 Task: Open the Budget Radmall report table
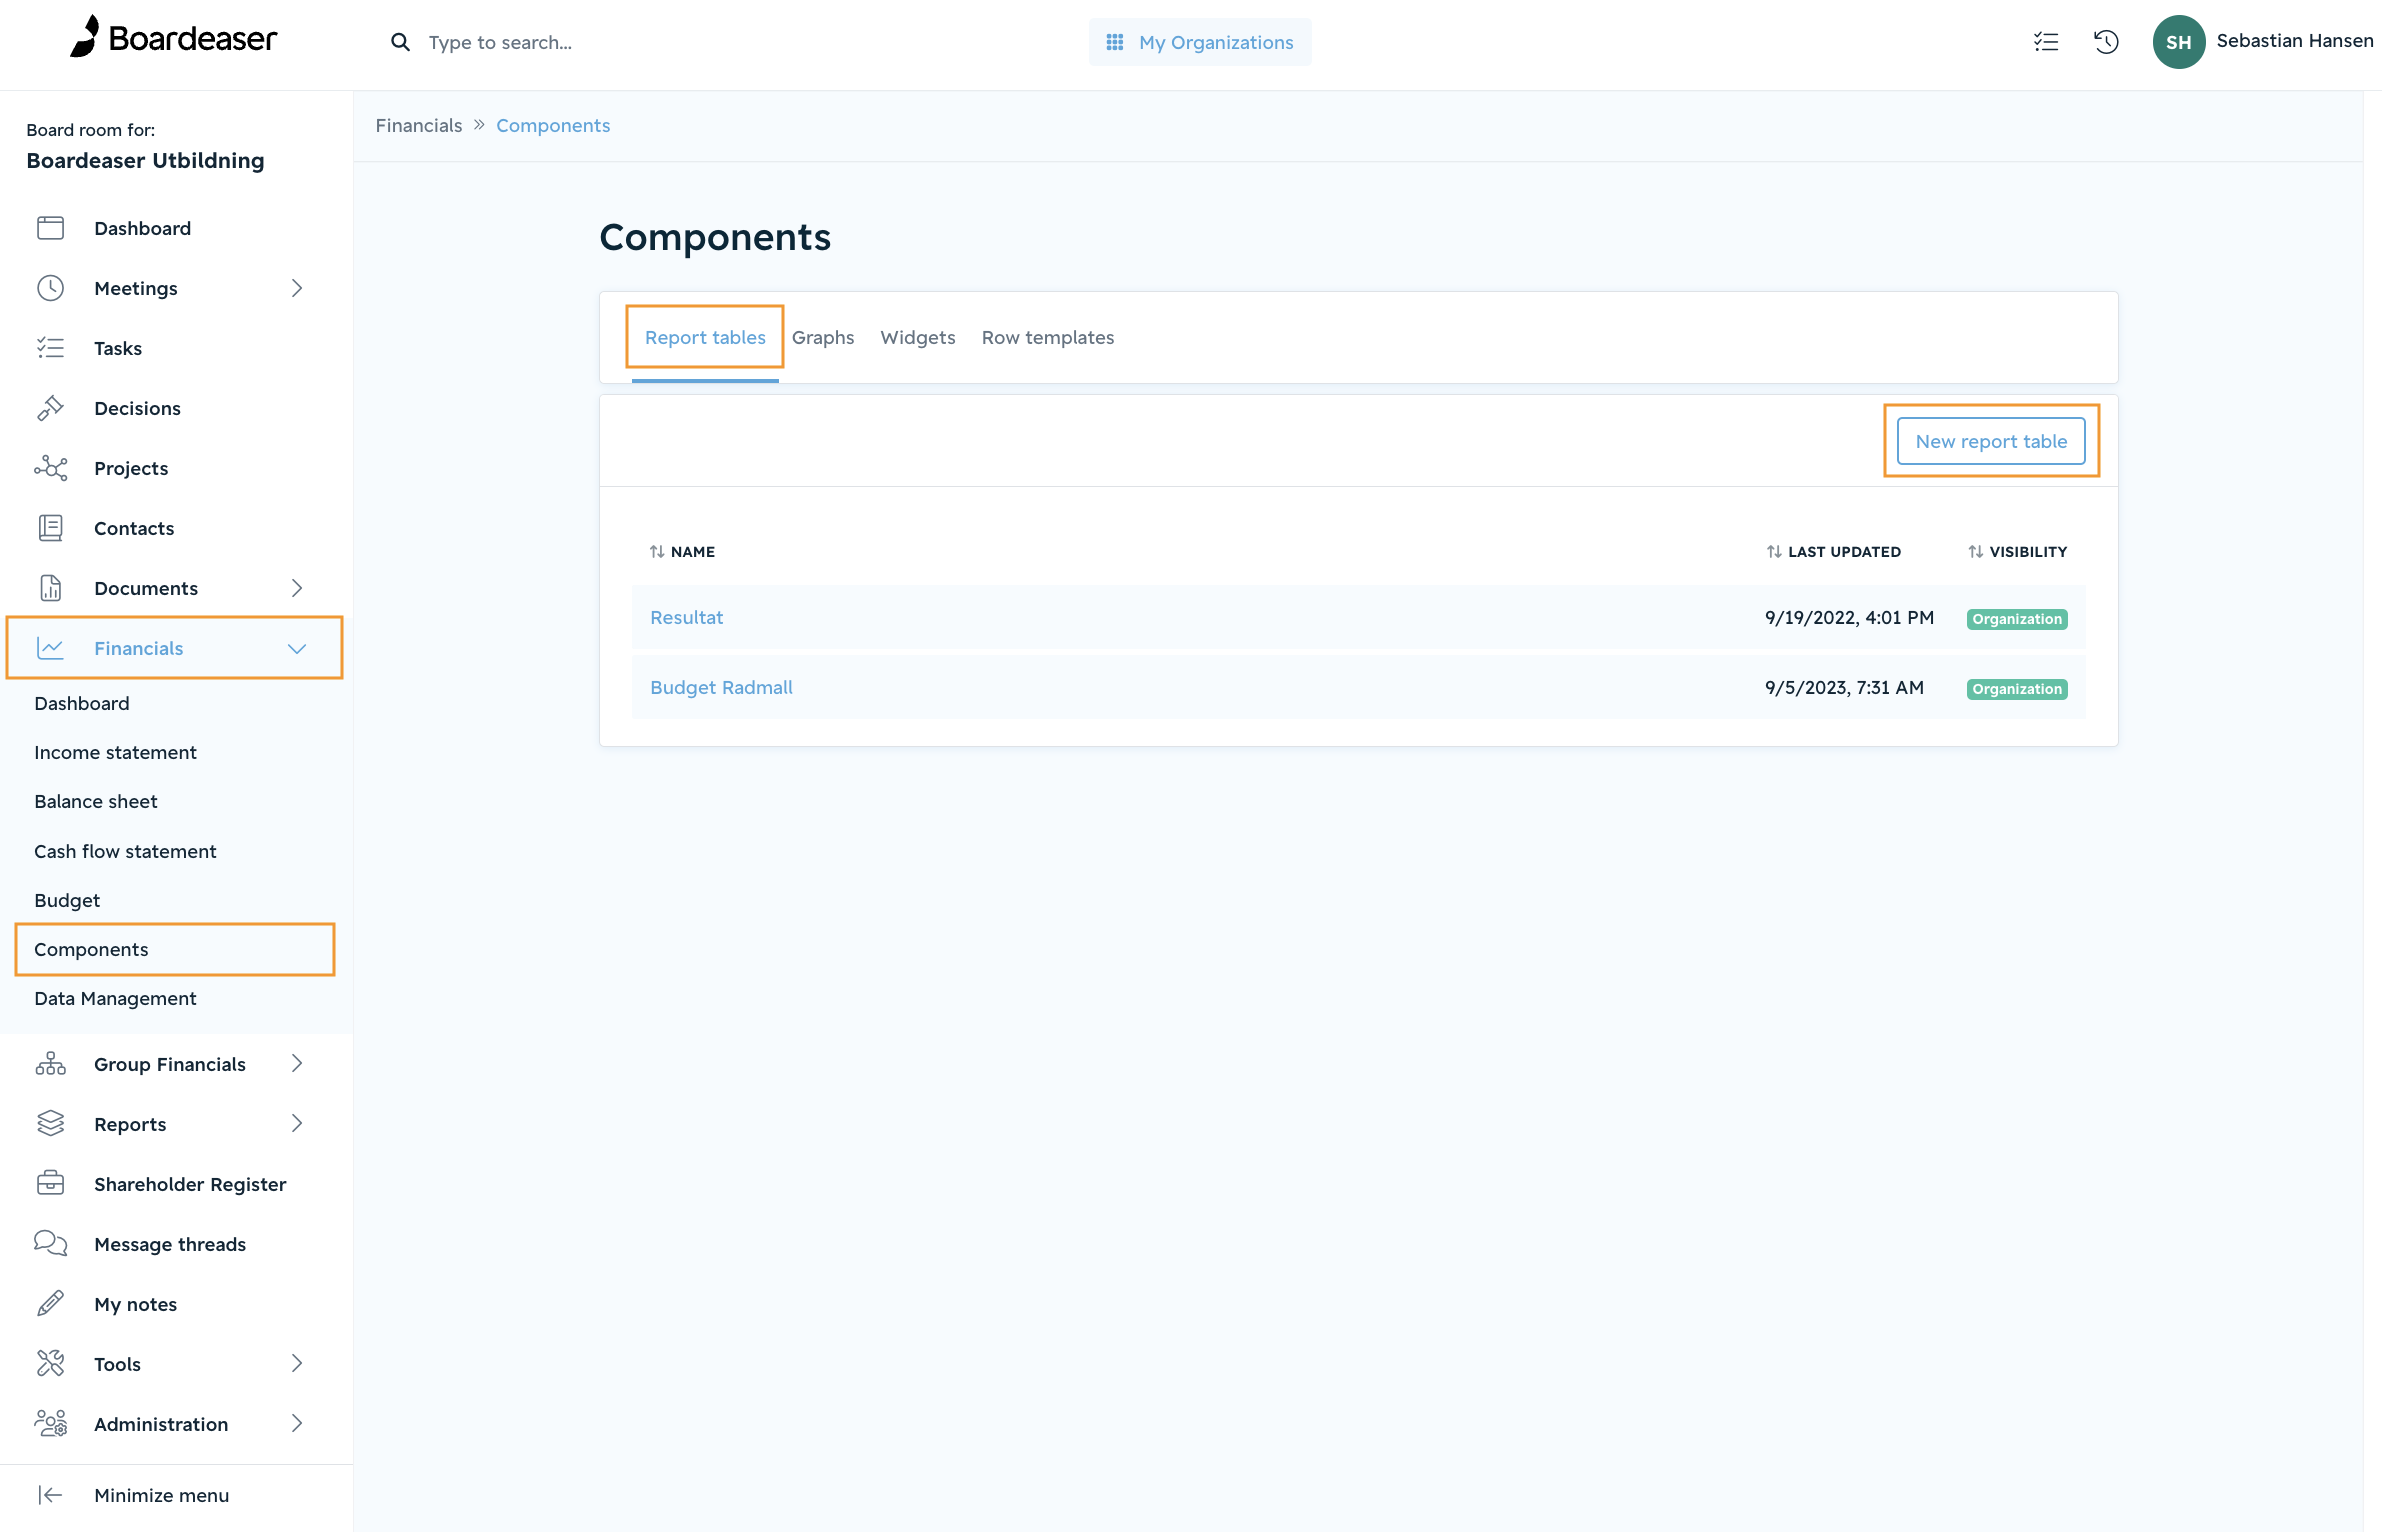[721, 688]
